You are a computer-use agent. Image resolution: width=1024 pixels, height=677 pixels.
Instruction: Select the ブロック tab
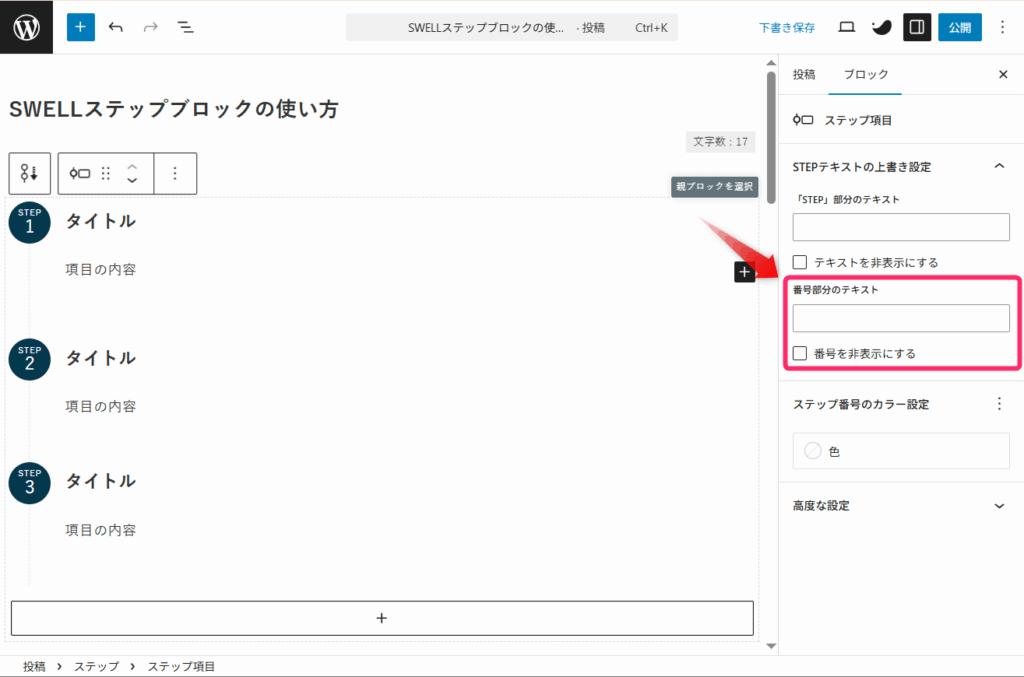coord(866,74)
